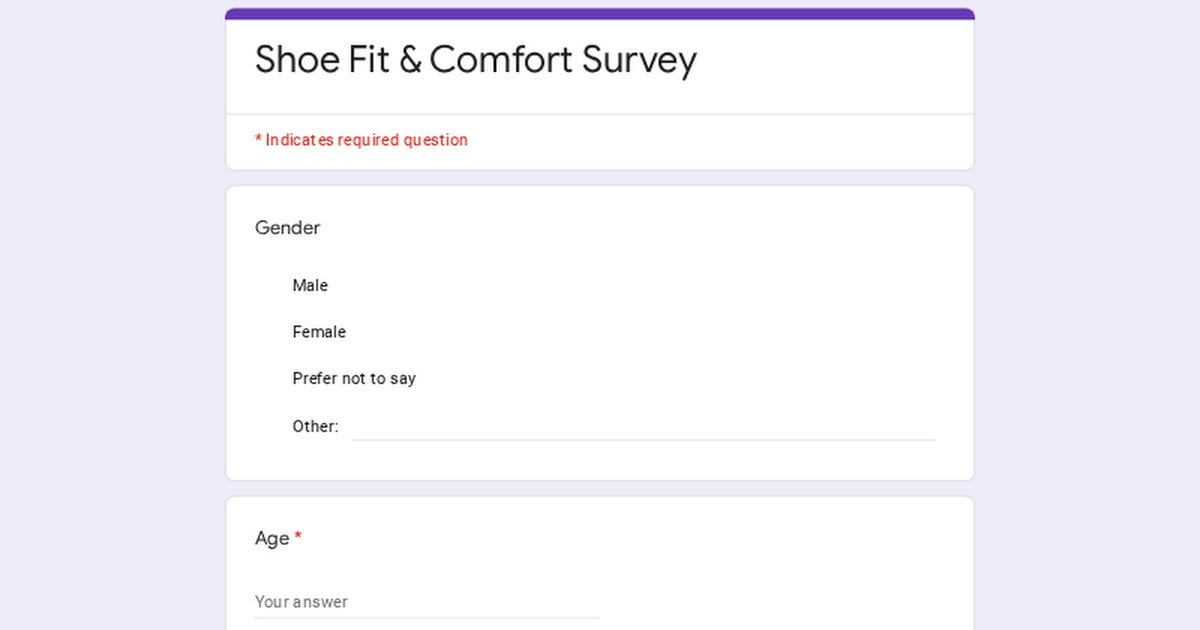
Task: Click the purple banner atop the form
Action: (600, 14)
